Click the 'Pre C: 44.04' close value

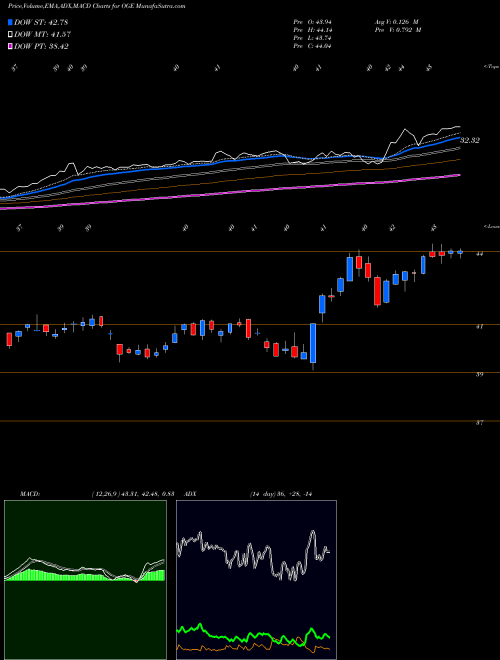tap(312, 46)
